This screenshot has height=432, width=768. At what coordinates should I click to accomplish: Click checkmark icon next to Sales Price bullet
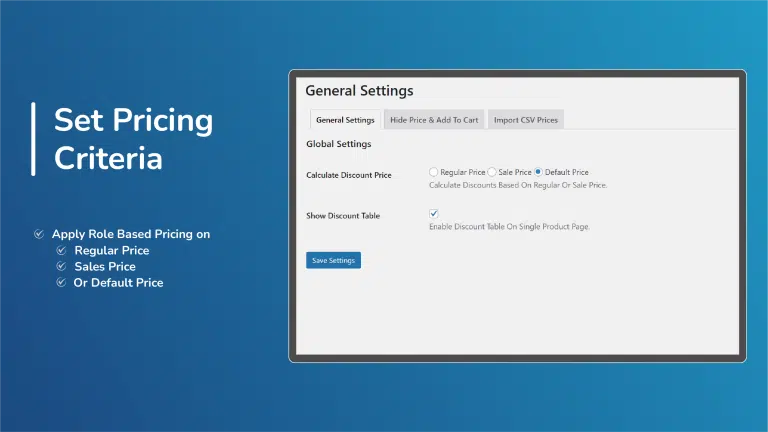tap(61, 267)
